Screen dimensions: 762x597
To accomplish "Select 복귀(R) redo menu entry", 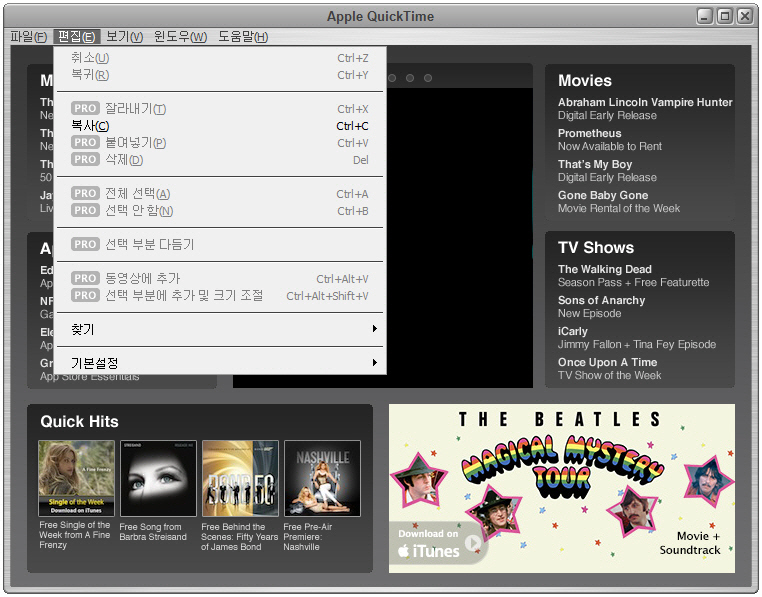I will [220, 75].
